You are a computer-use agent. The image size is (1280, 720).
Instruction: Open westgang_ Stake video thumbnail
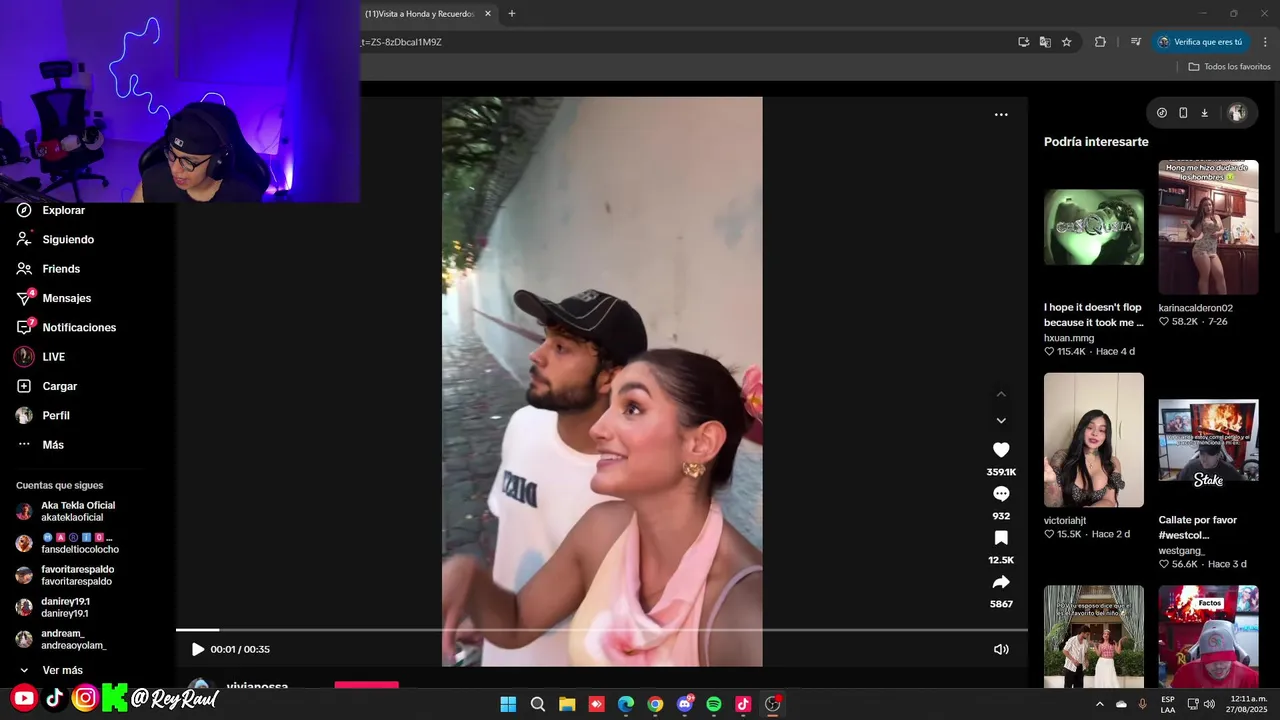pyautogui.click(x=1208, y=440)
